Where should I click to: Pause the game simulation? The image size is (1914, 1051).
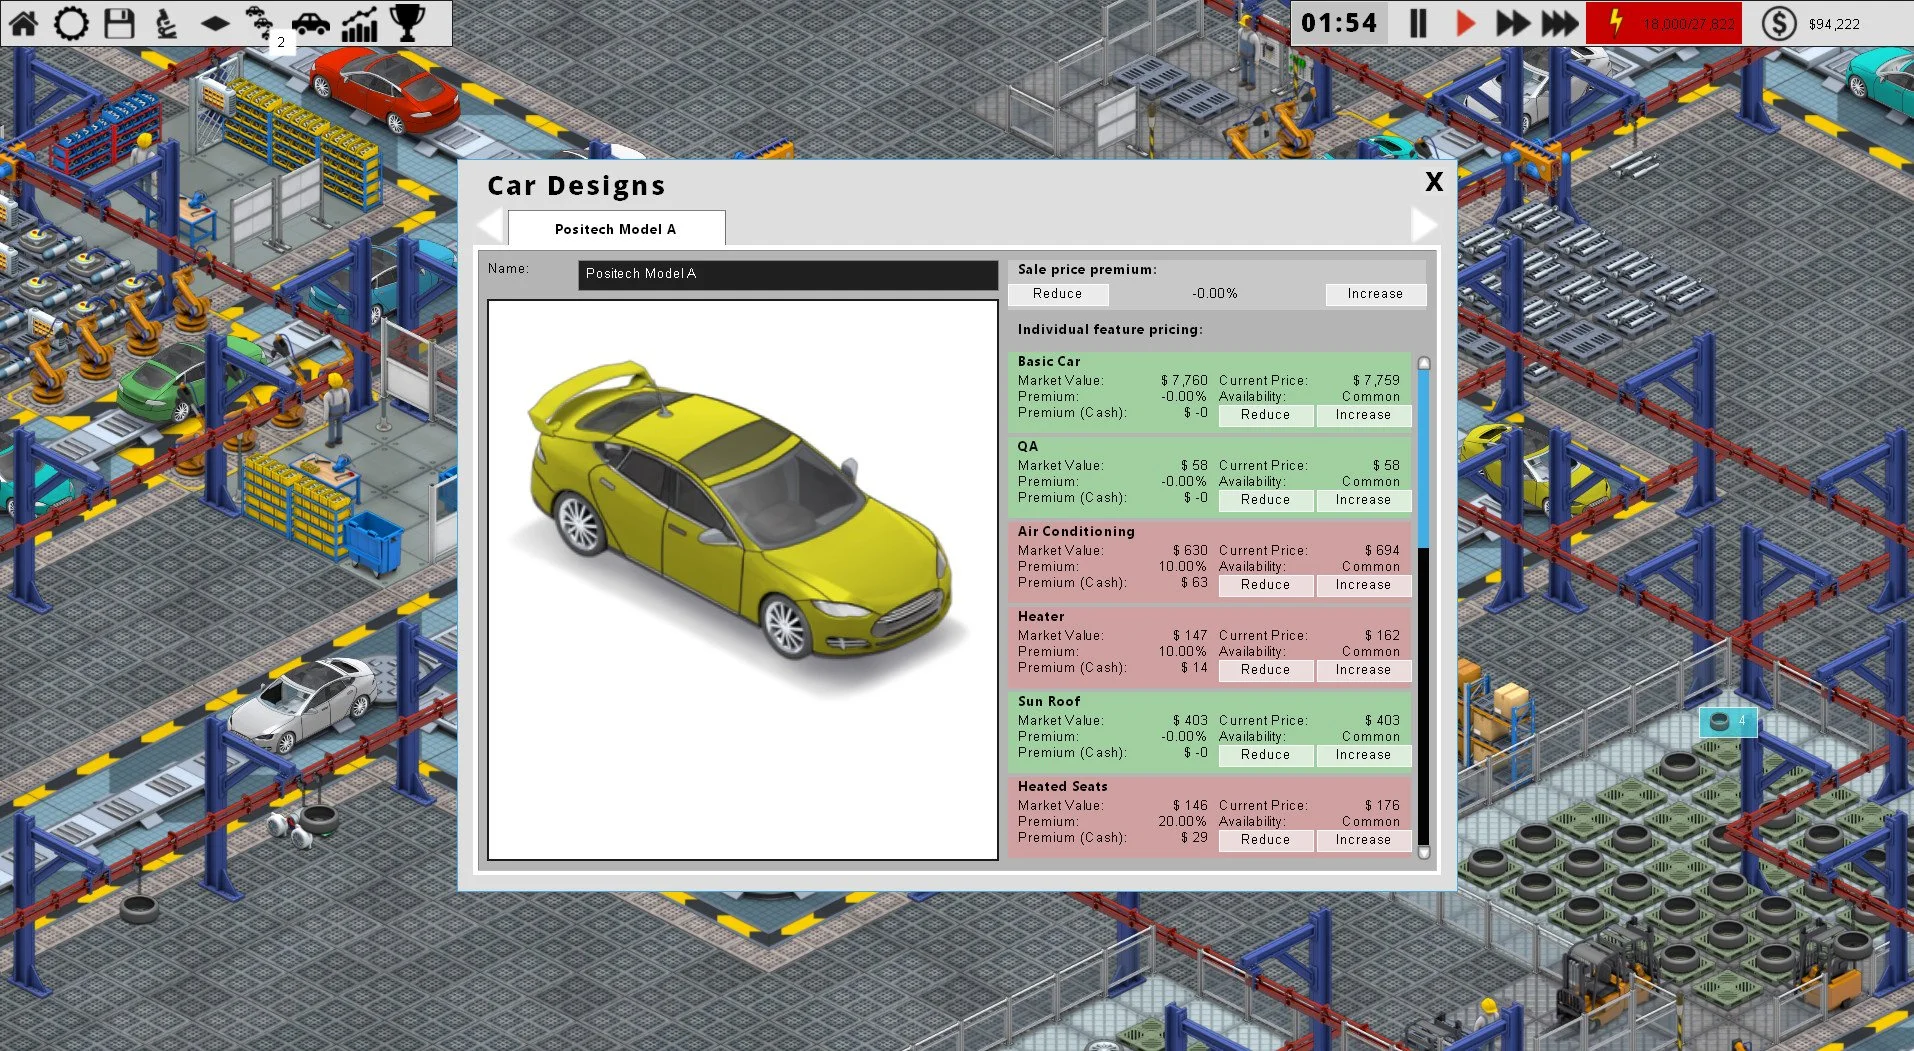tap(1417, 22)
